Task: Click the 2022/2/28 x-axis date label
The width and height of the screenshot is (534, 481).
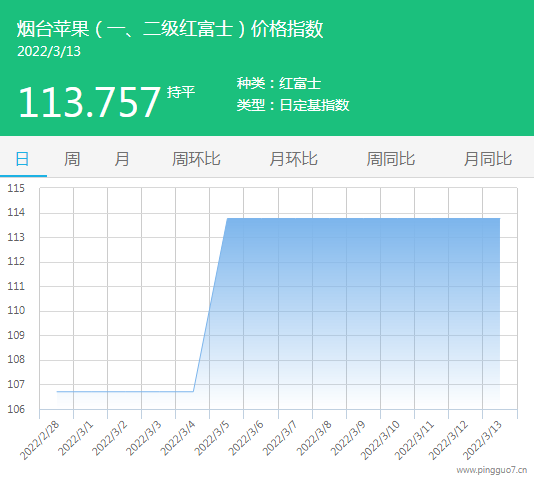Action: click(x=40, y=441)
